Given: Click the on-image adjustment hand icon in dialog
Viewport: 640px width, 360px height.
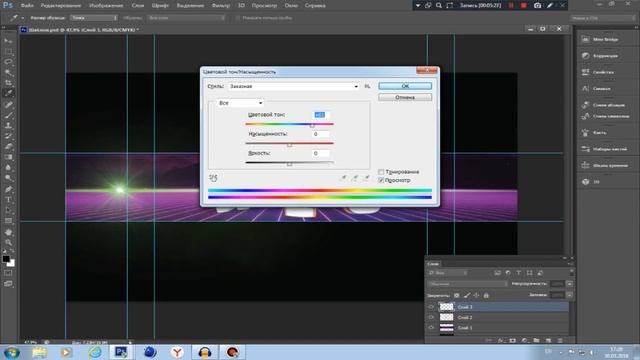Looking at the screenshot, I should pos(213,178).
